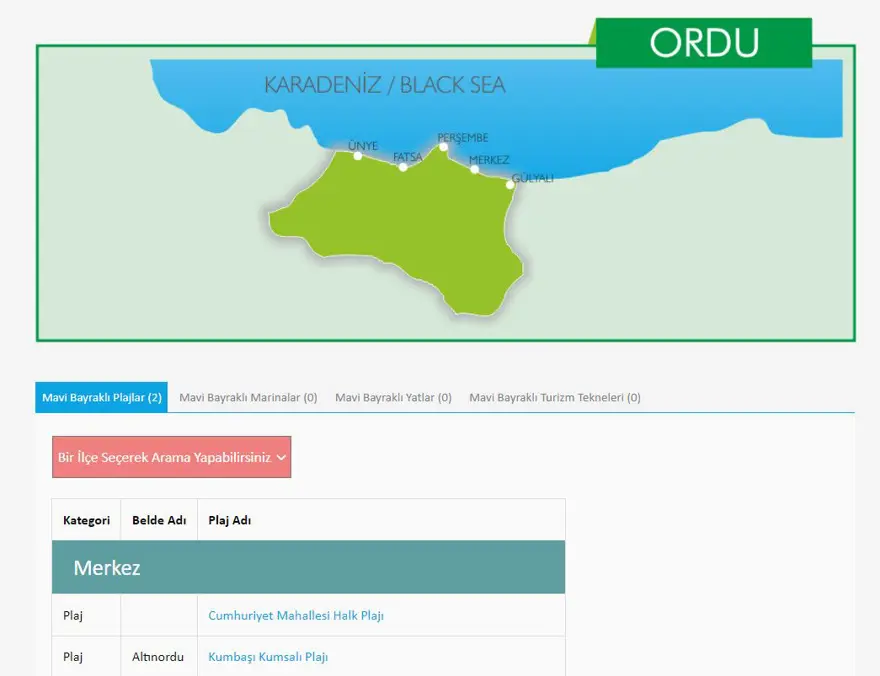Select the Merkez marker on the map
The width and height of the screenshot is (880, 676).
coord(475,169)
